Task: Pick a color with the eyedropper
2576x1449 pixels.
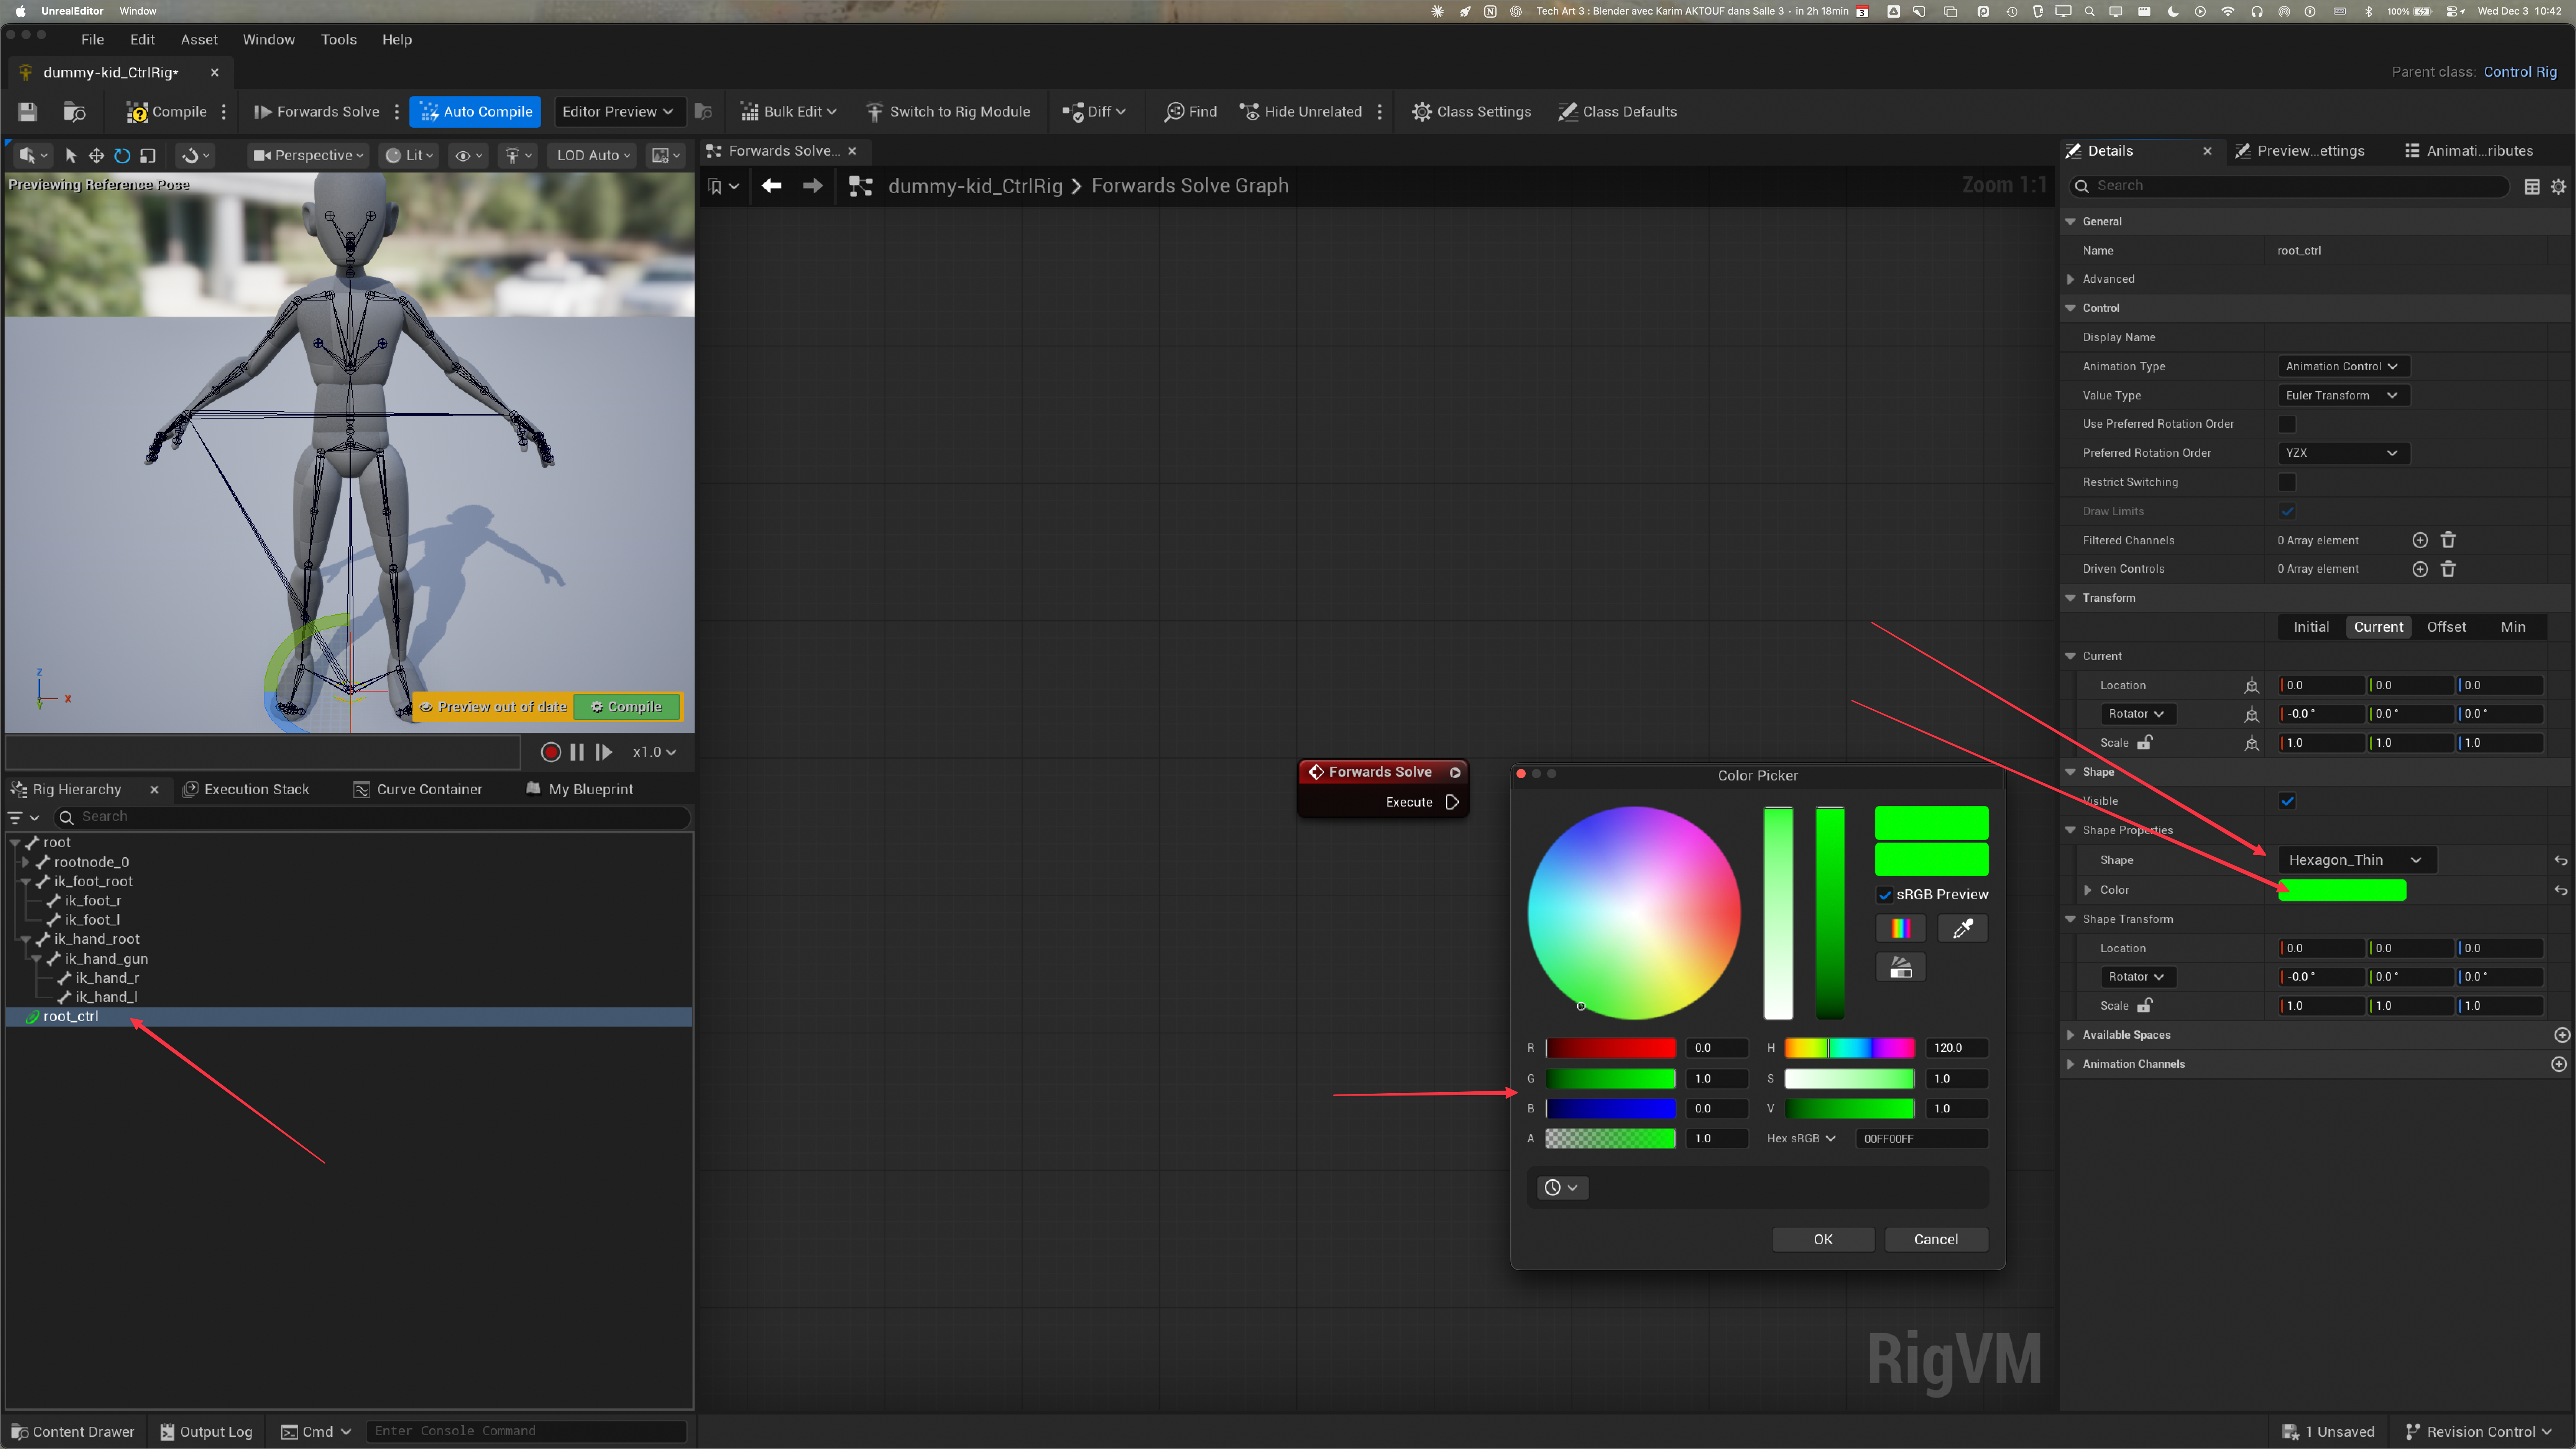Action: pyautogui.click(x=1963, y=928)
